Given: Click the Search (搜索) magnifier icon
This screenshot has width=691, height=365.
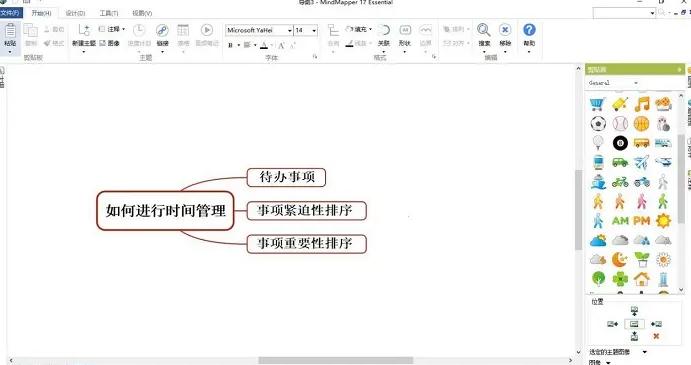Looking at the screenshot, I should (x=483, y=30).
